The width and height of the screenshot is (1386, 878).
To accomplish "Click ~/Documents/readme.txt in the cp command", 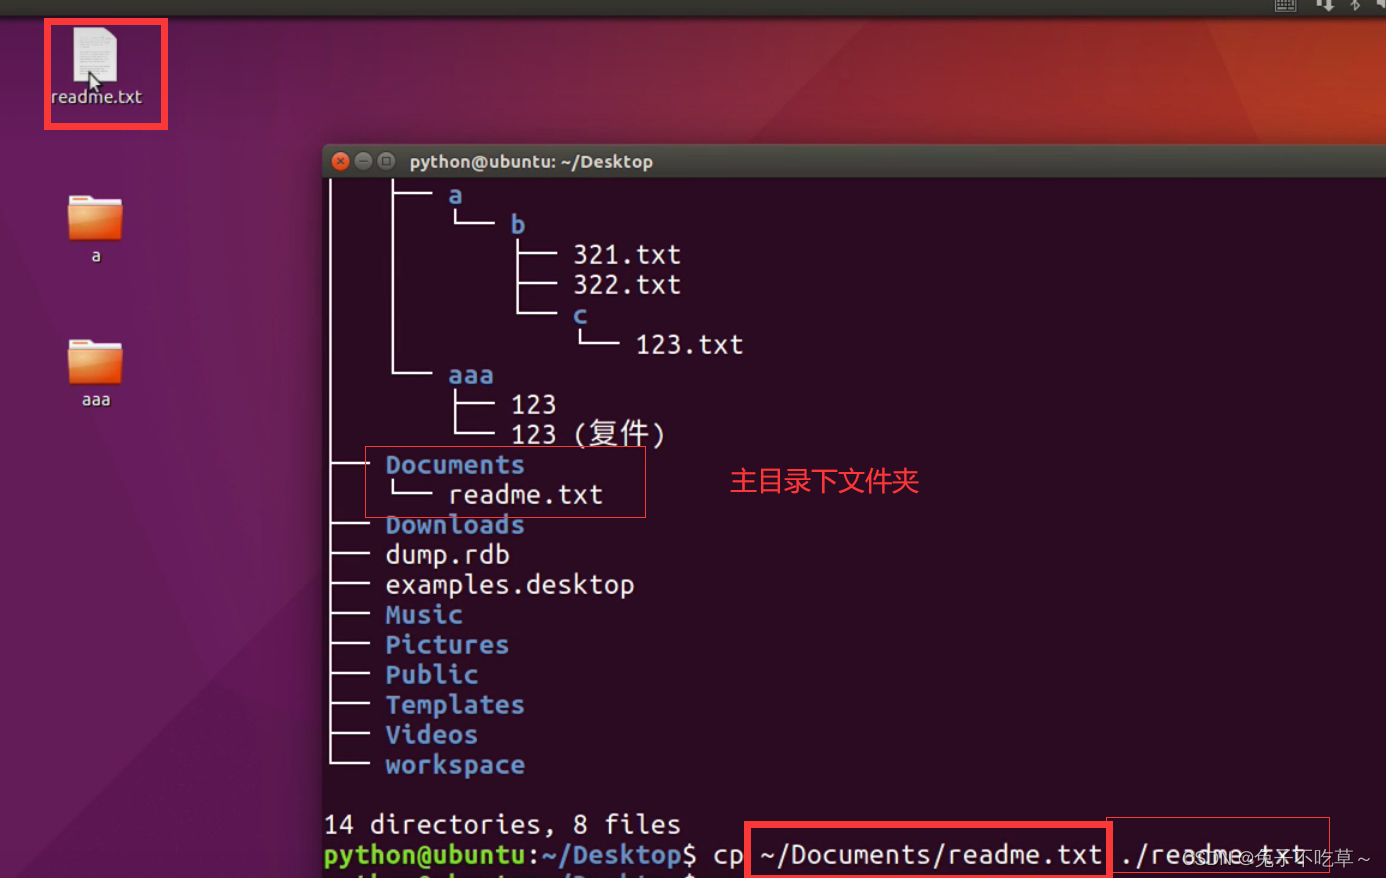I will pyautogui.click(x=931, y=855).
